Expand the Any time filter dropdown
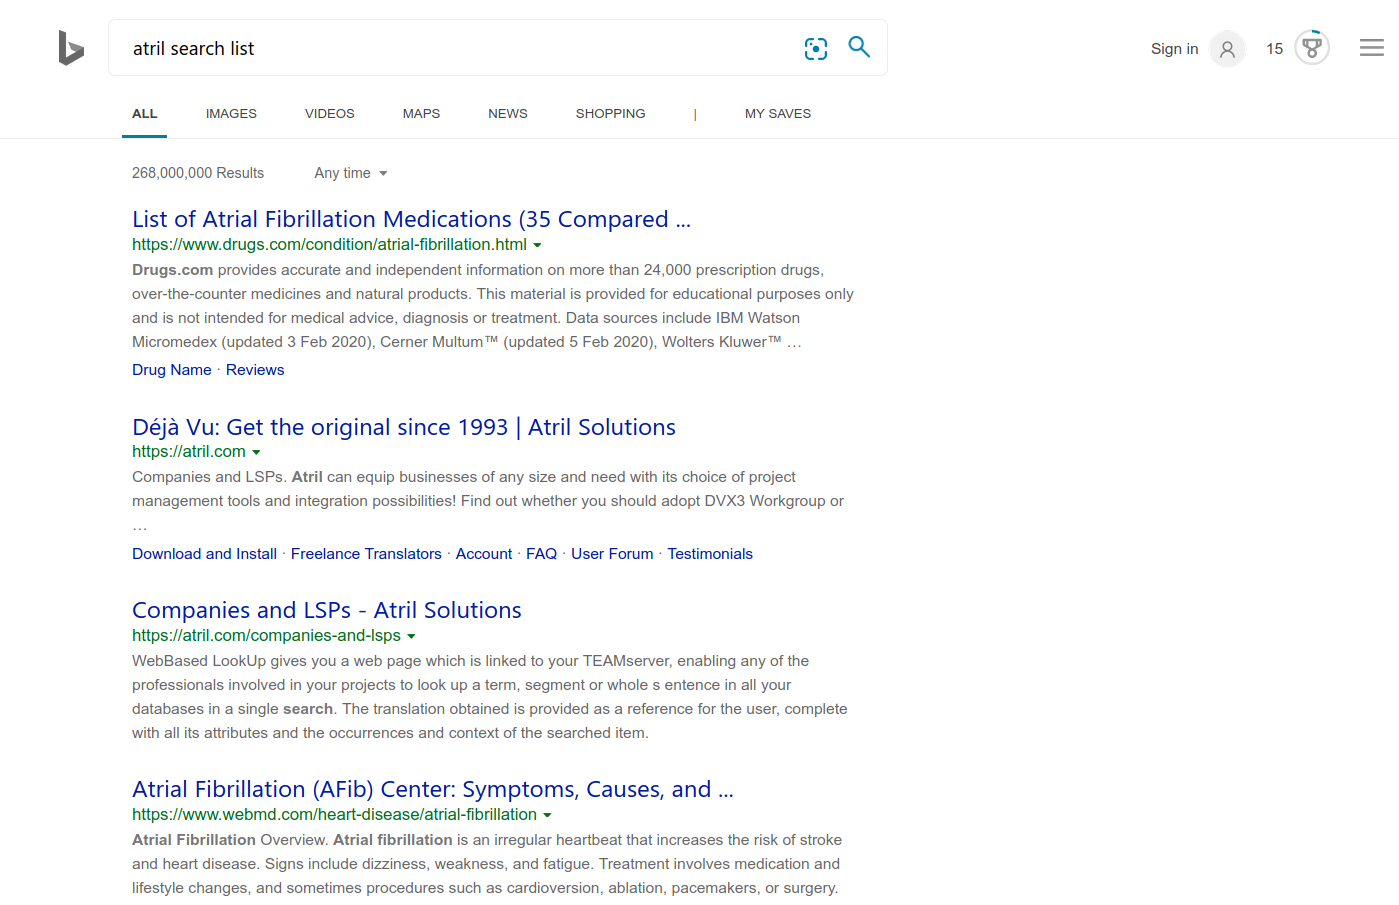Viewport: 1399px width, 905px height. pyautogui.click(x=351, y=173)
